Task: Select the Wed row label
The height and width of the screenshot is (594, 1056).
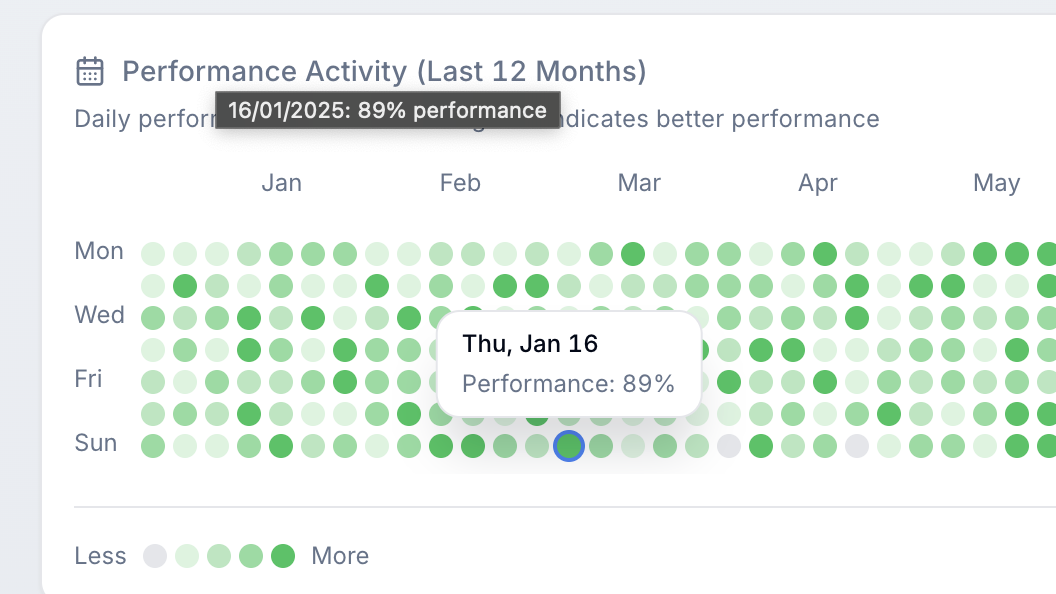Action: (99, 315)
